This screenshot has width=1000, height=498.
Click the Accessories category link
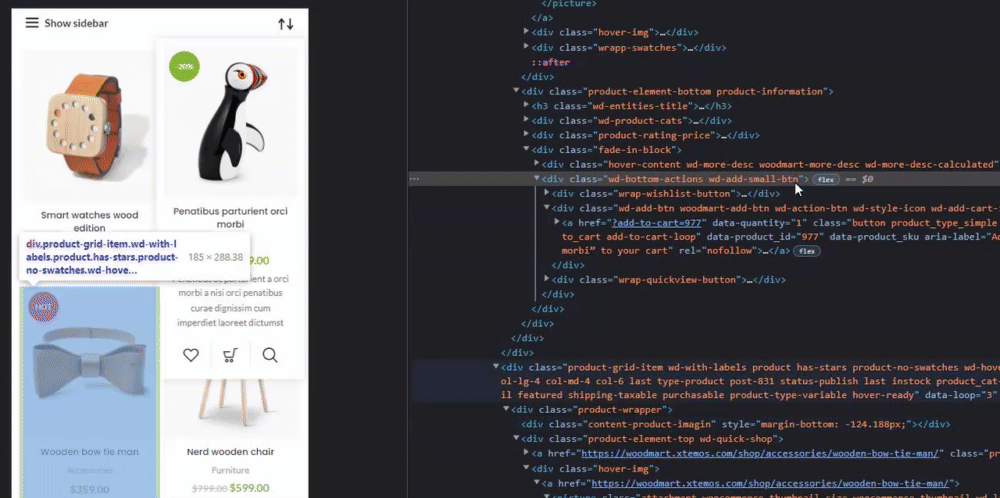click(89, 470)
